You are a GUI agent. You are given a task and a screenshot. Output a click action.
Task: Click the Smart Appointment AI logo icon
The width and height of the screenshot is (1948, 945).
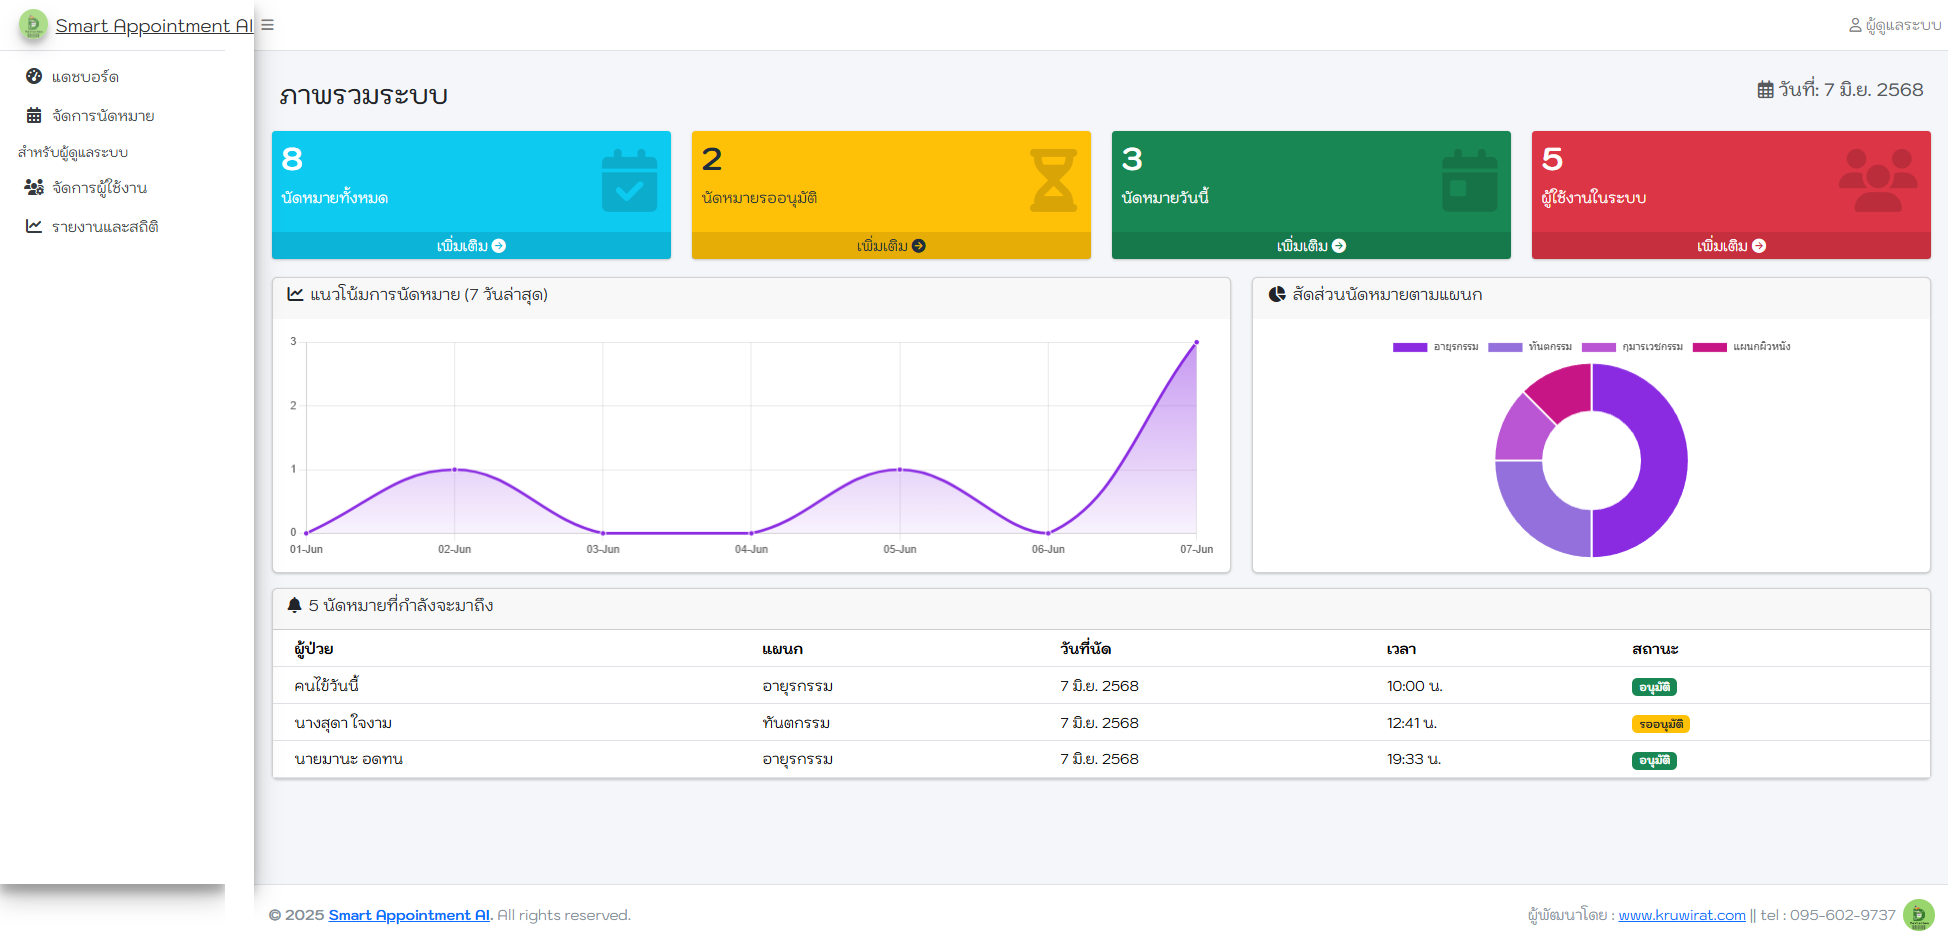(x=33, y=25)
